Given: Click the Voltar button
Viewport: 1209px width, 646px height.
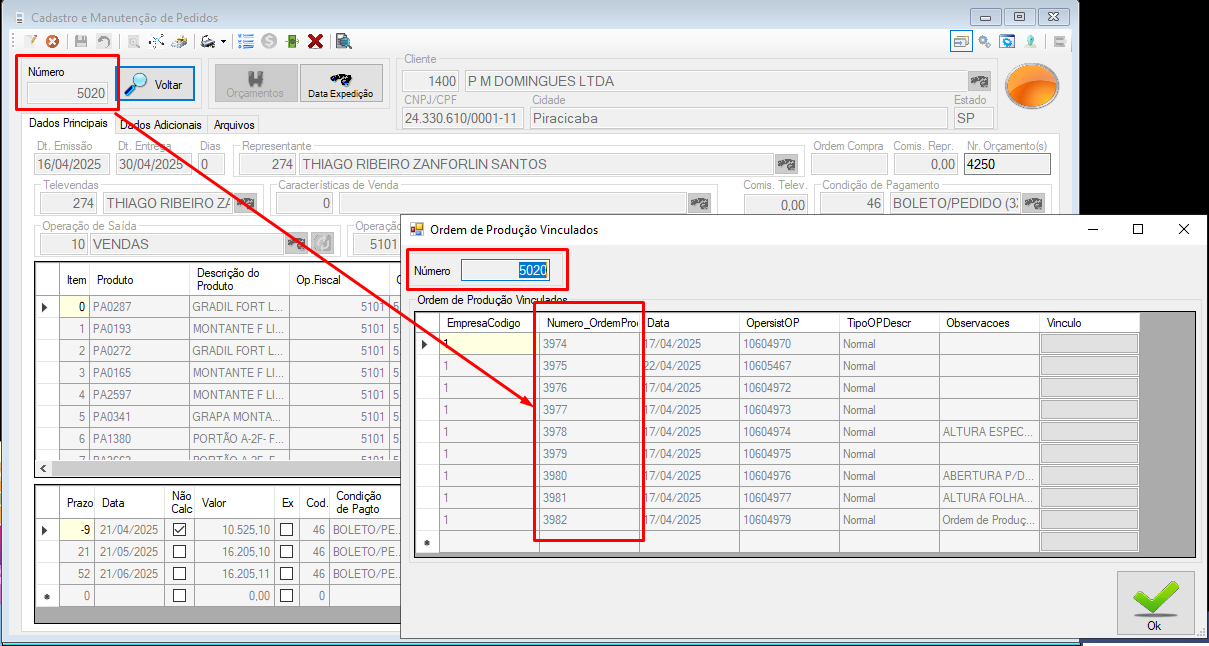Looking at the screenshot, I should (x=155, y=84).
